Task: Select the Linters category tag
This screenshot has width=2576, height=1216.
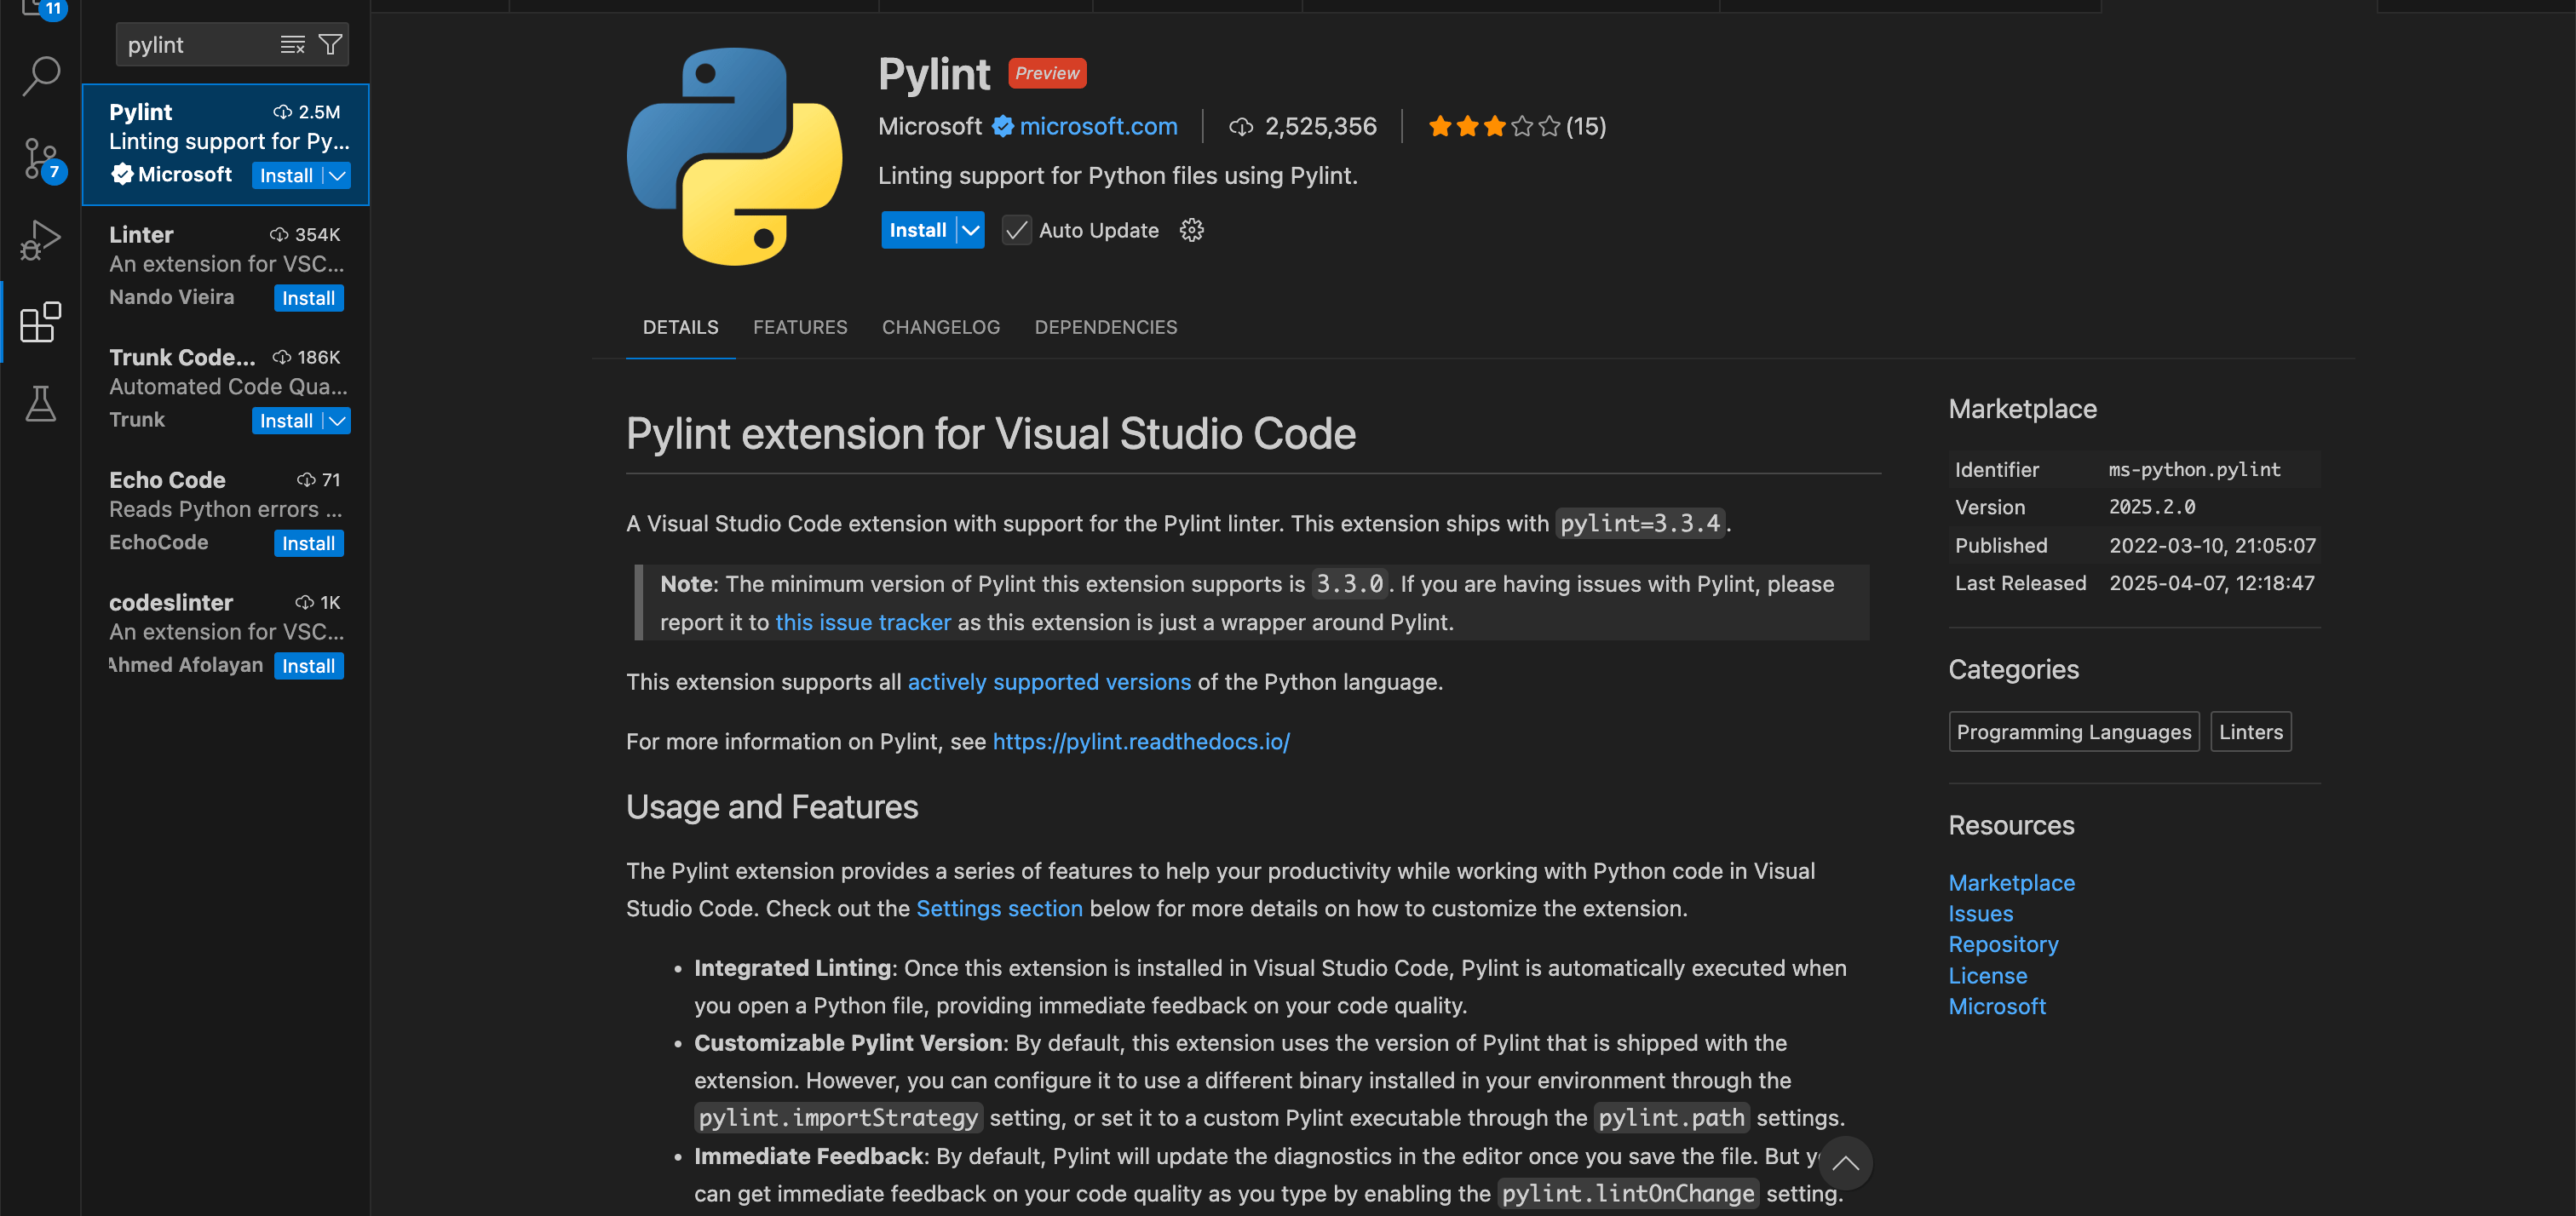Action: pos(2250,732)
